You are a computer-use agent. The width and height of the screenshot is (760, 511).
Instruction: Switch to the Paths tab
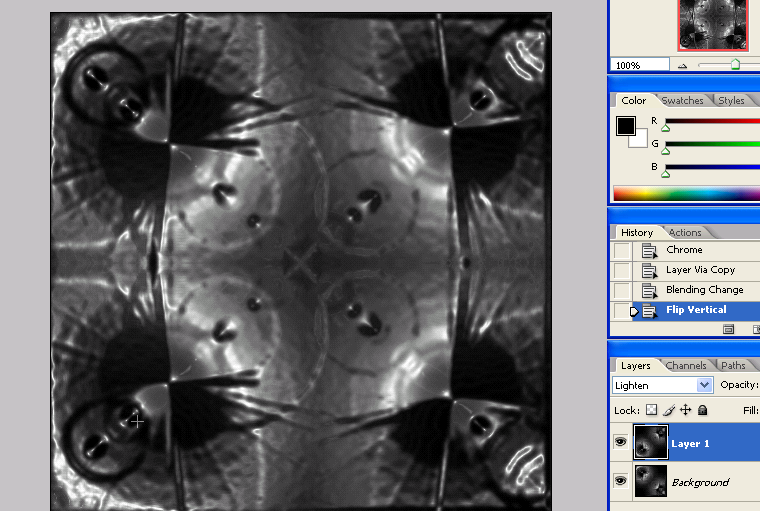pos(733,366)
